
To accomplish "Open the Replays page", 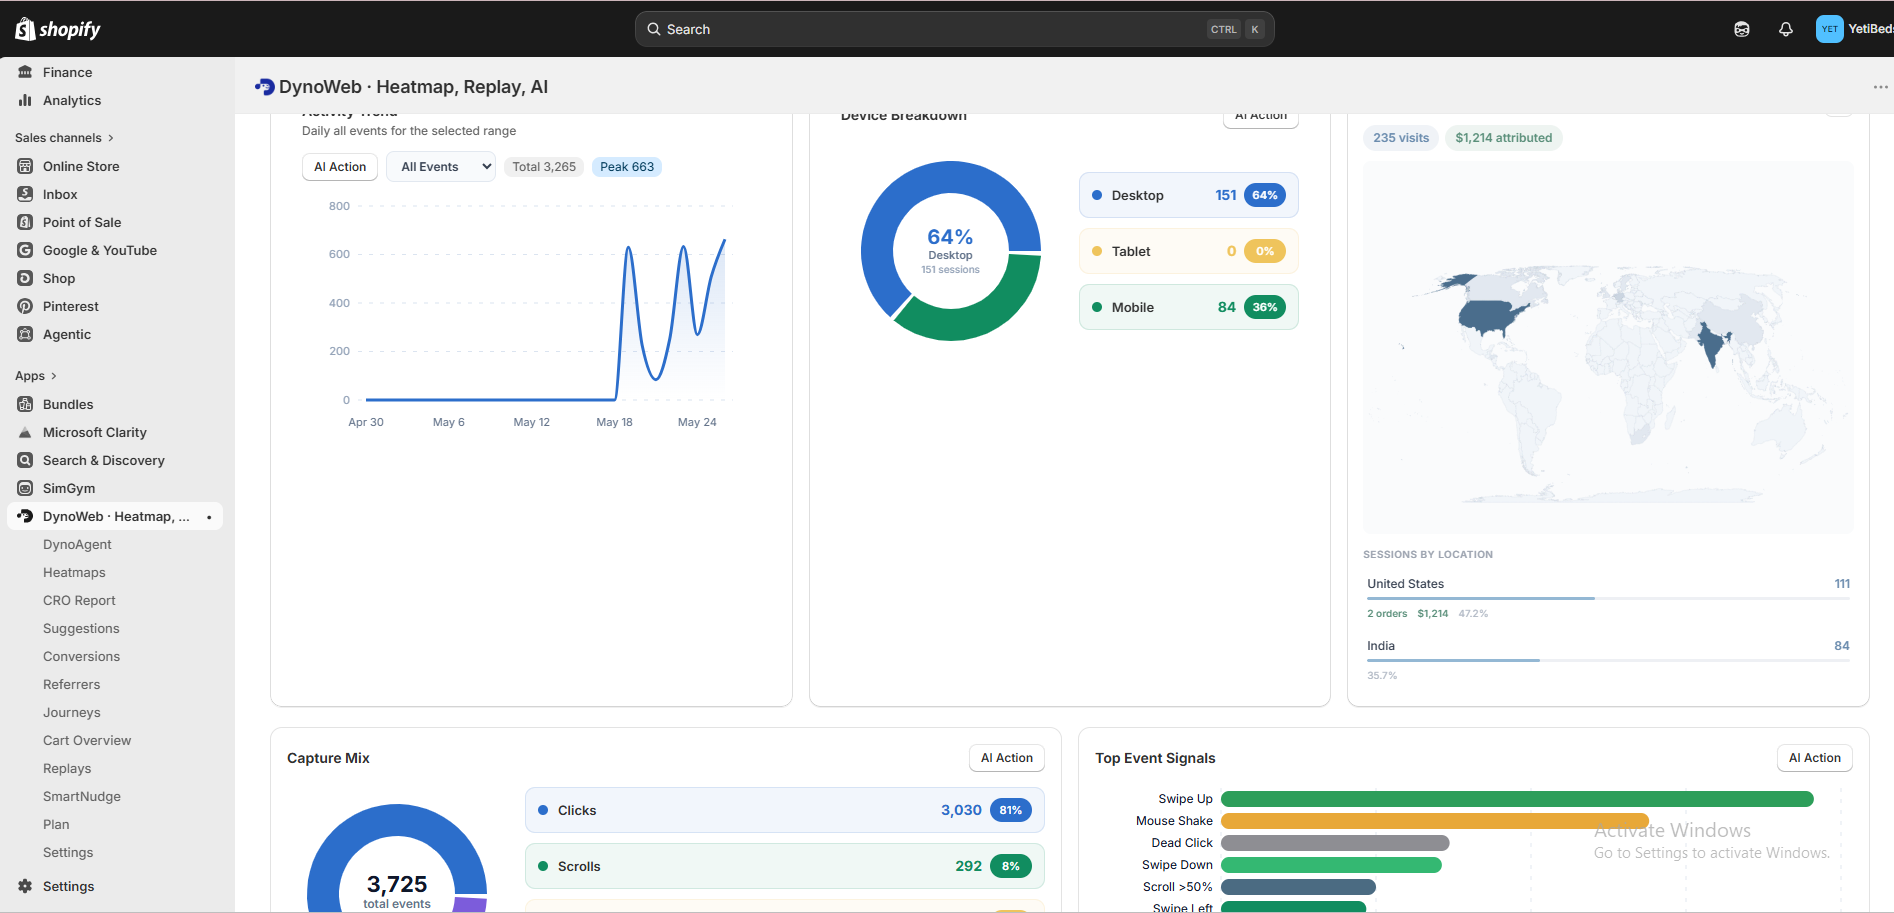I will [x=67, y=768].
